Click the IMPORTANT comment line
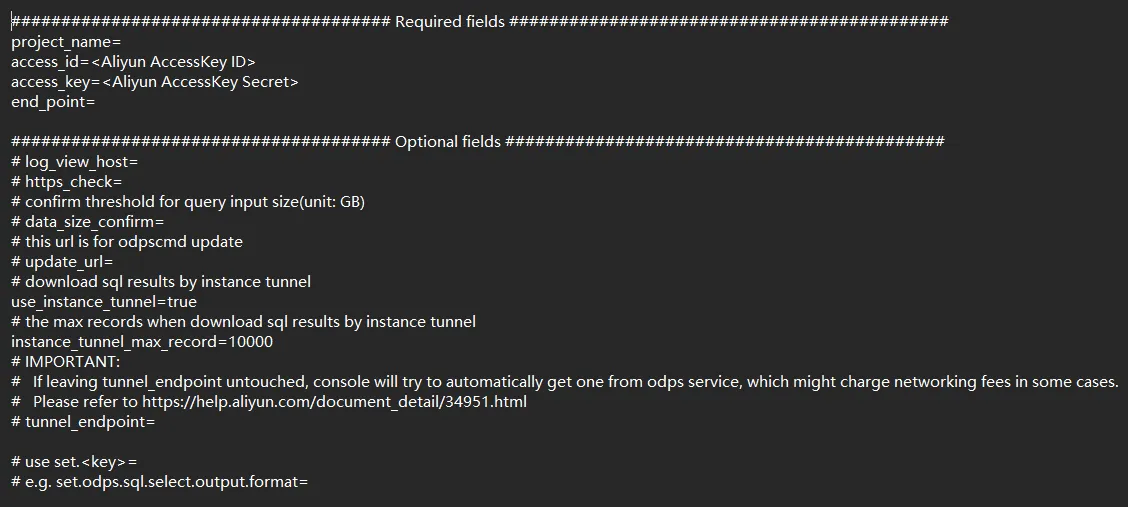 tap(66, 362)
